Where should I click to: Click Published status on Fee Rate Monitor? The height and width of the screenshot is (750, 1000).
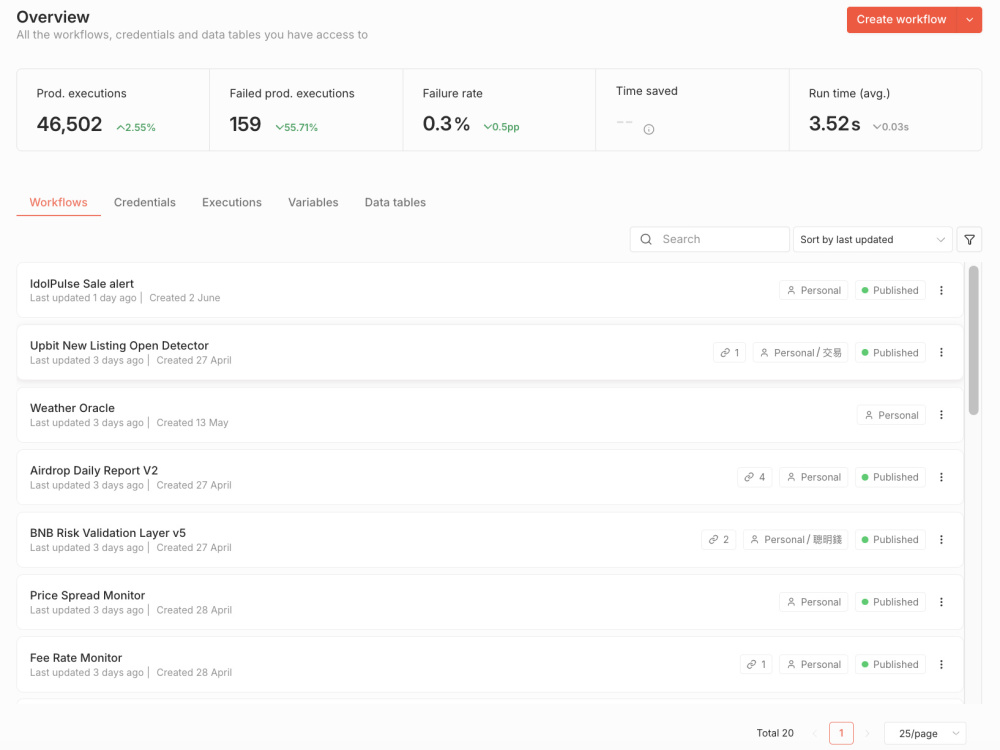tap(890, 665)
